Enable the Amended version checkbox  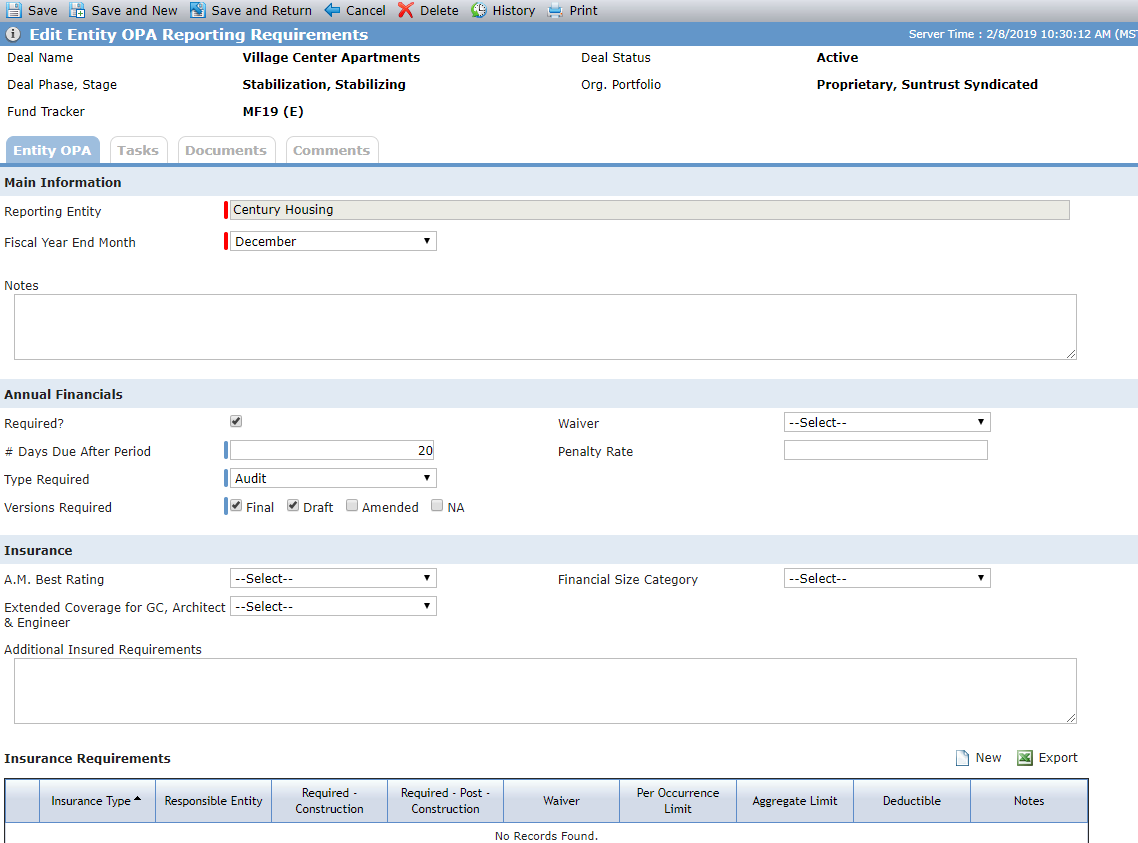352,506
